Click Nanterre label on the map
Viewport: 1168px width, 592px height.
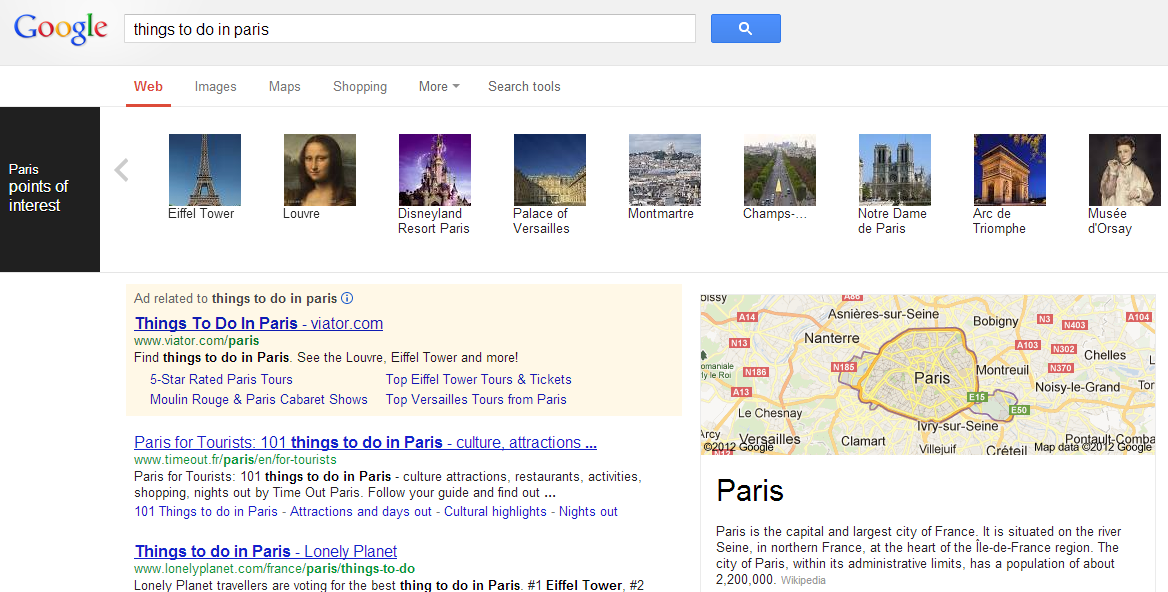[831, 338]
